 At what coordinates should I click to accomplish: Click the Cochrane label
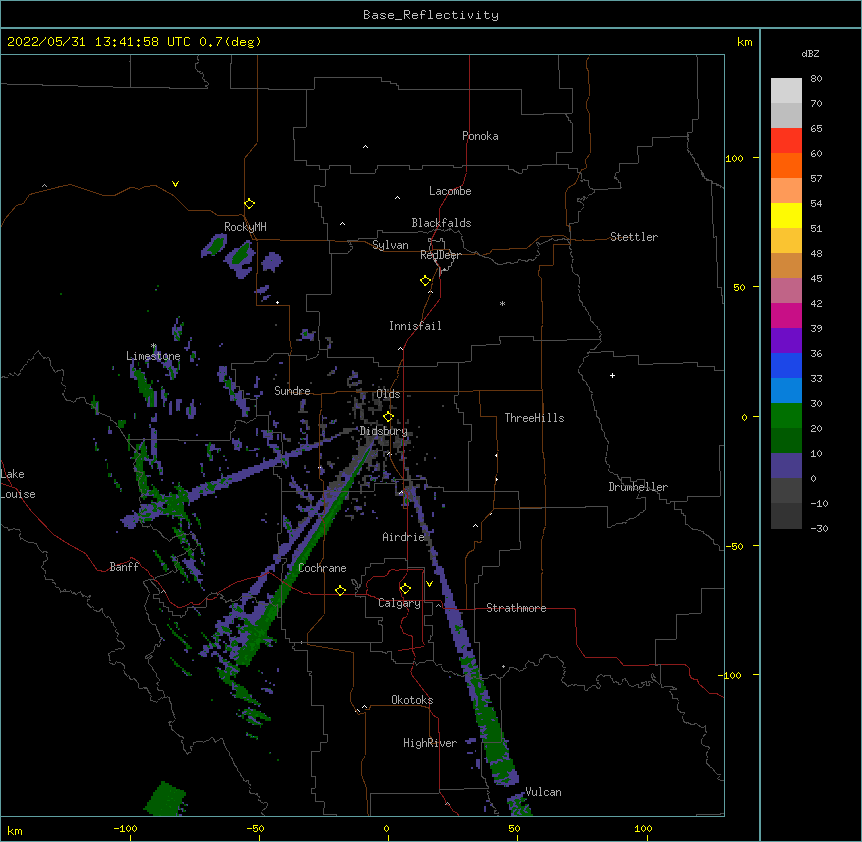[322, 568]
